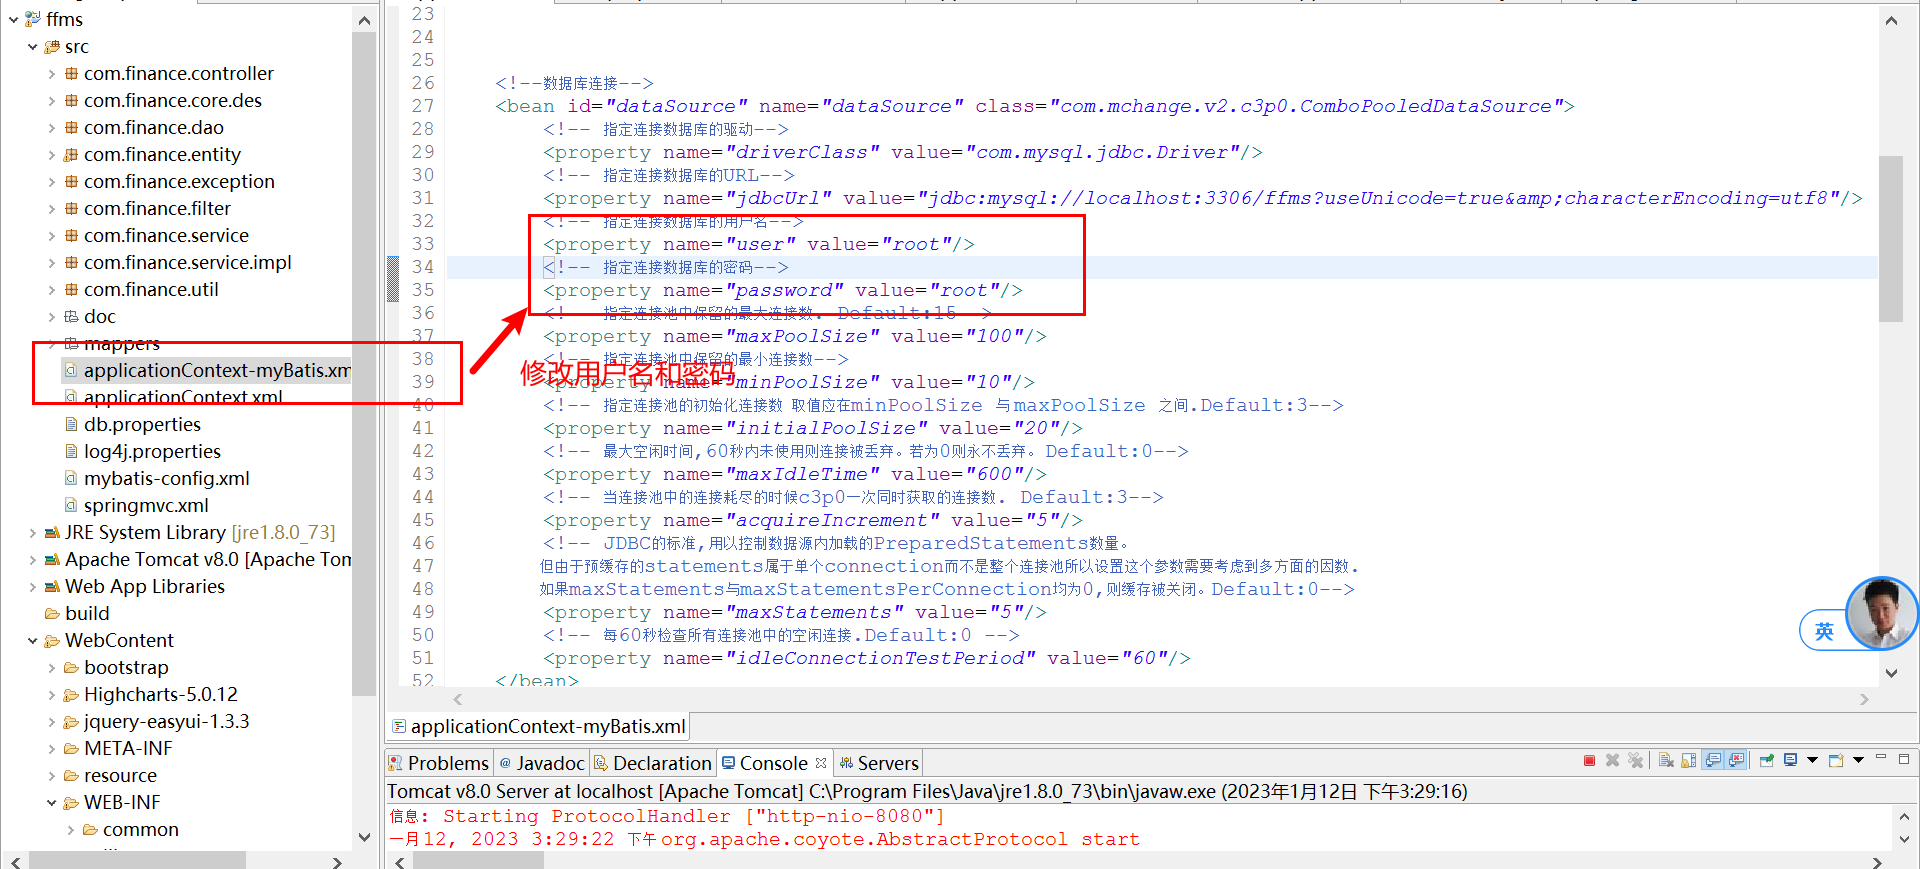Select com.finance.filter package icon

pos(71,208)
